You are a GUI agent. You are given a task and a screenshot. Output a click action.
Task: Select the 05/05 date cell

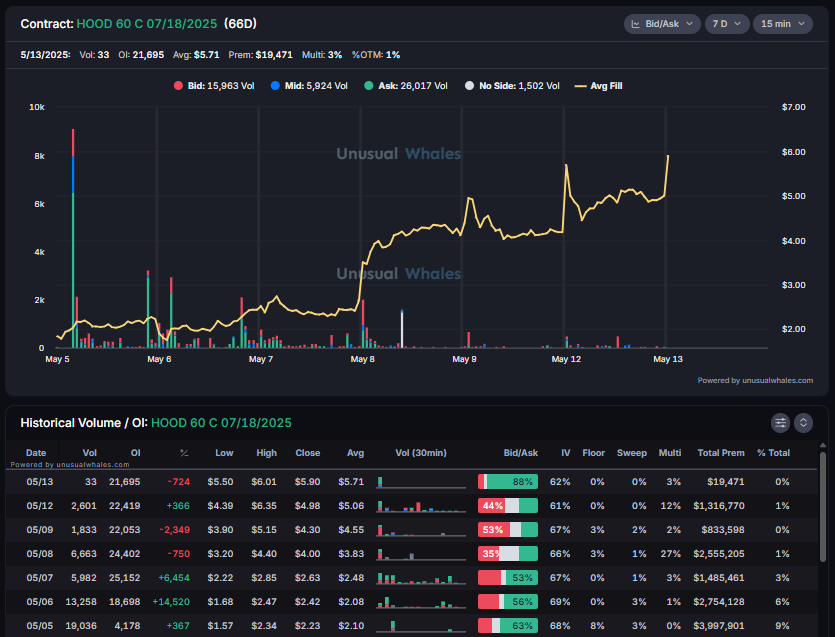(39, 625)
